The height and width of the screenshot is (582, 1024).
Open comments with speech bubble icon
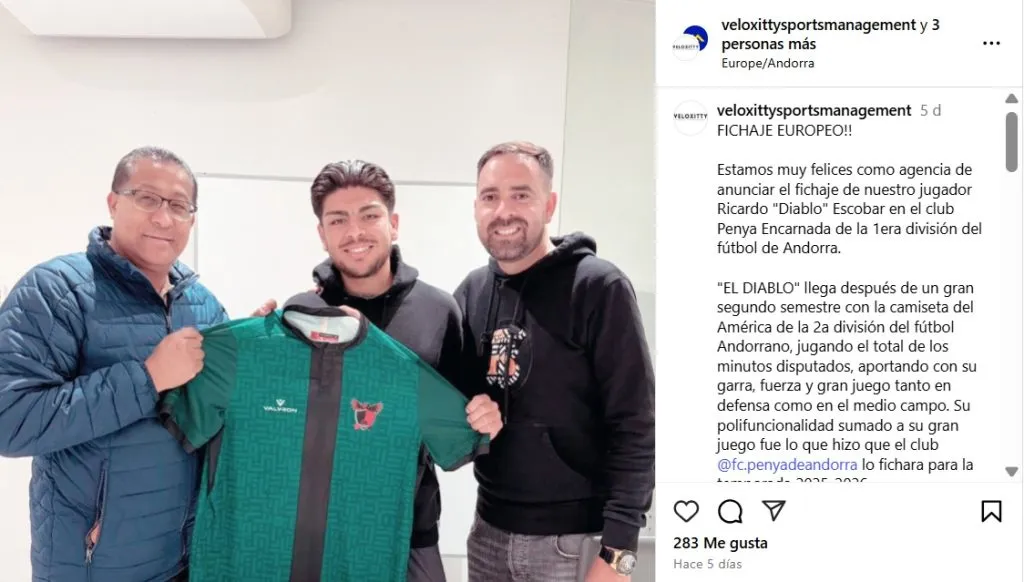tap(730, 511)
